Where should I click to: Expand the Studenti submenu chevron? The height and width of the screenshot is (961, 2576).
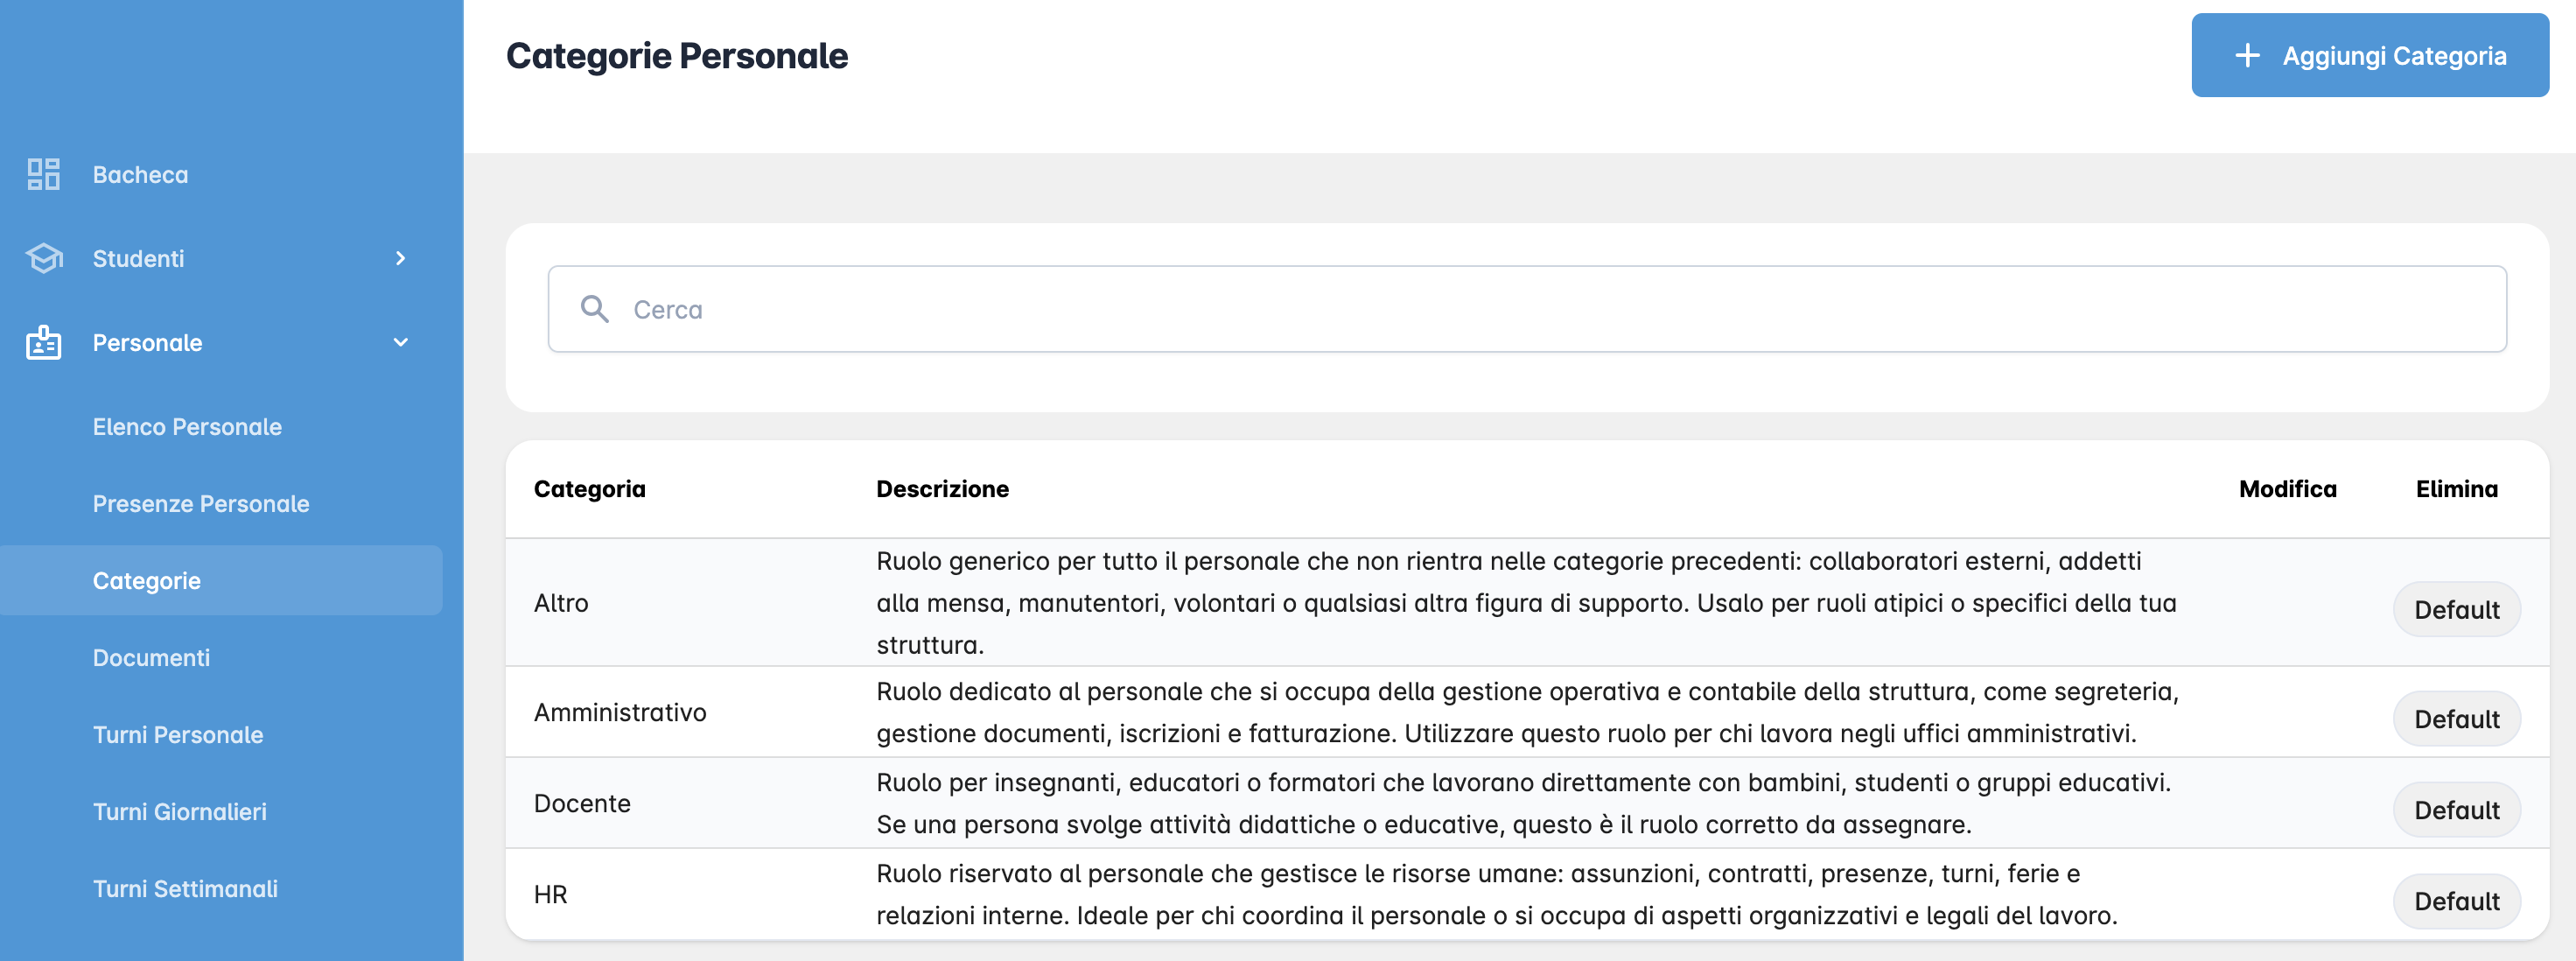coord(400,258)
